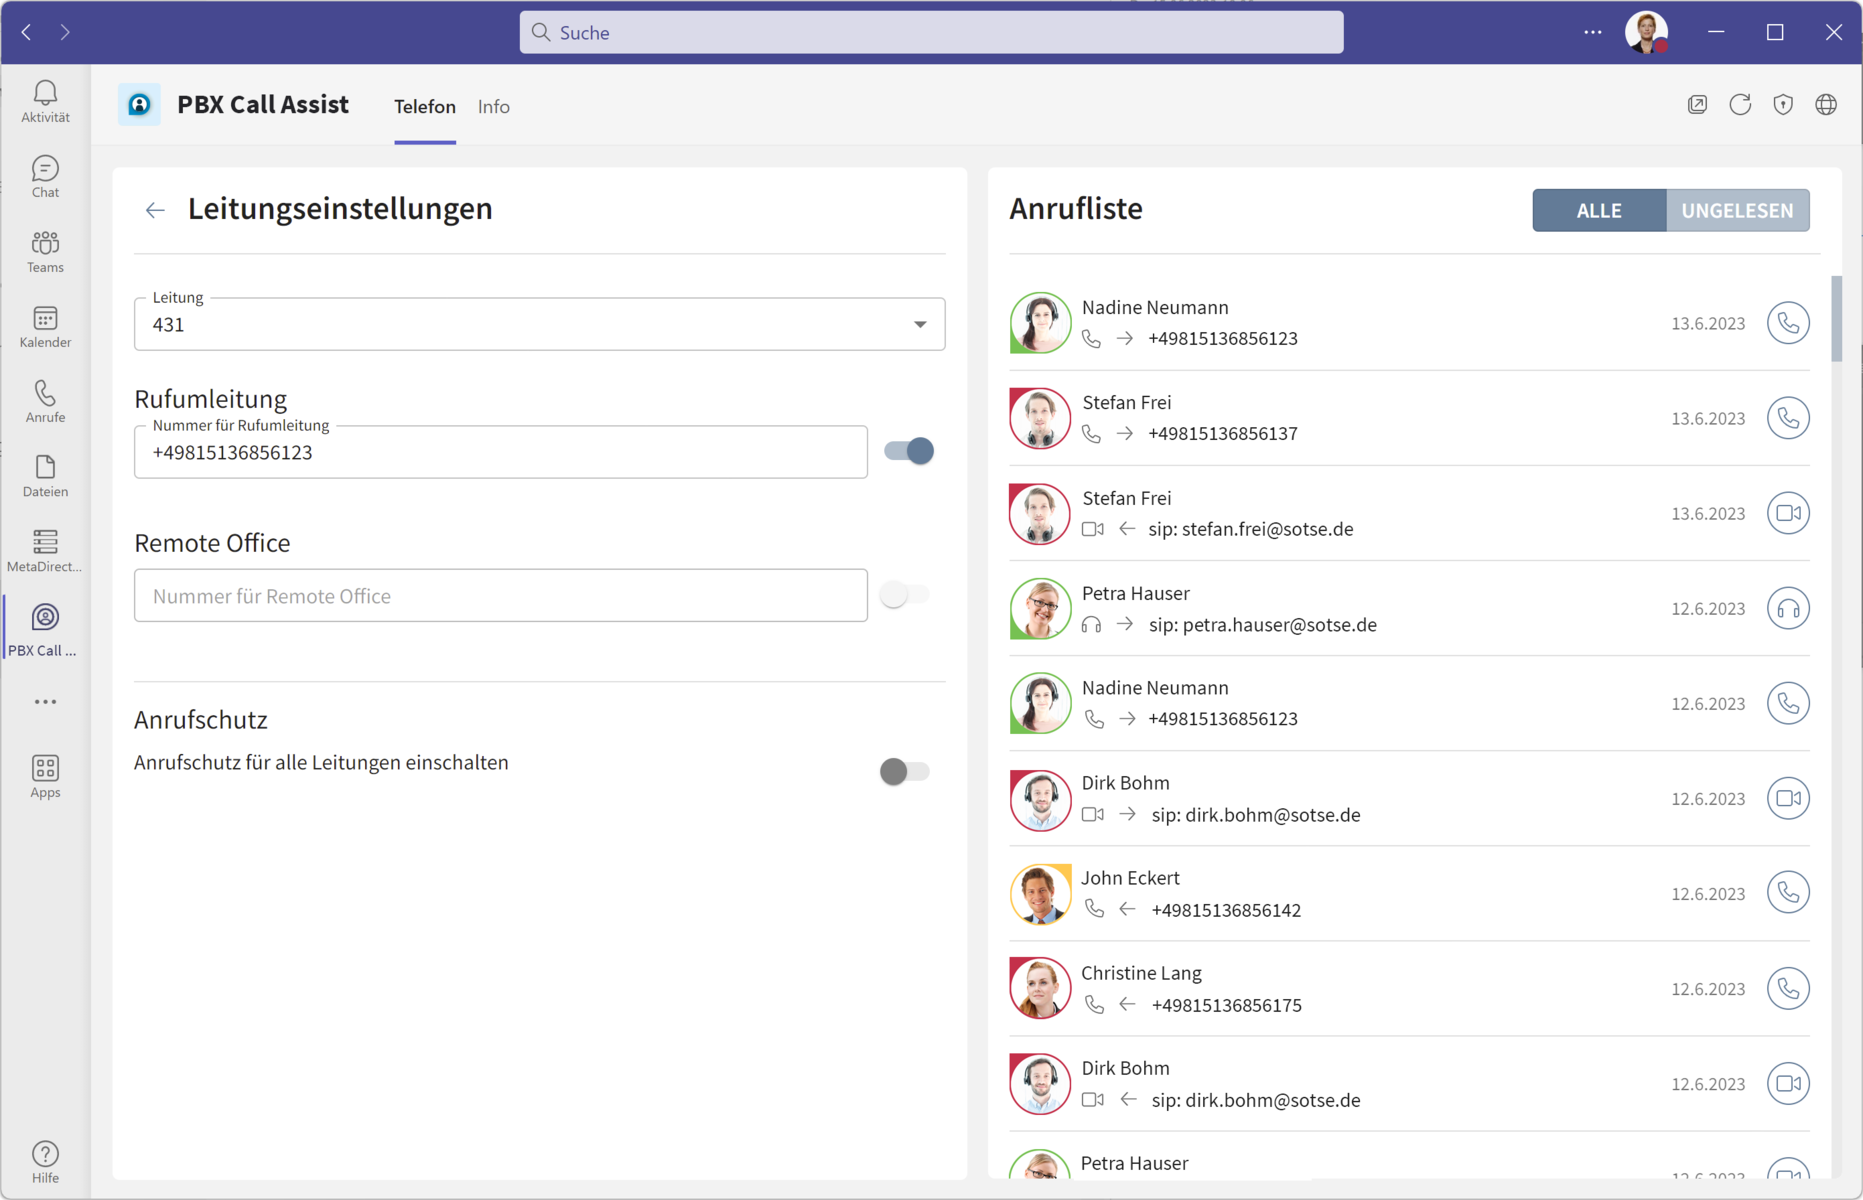Click the reload icon in the header
Screen dimensions: 1863x1200
coord(1740,105)
